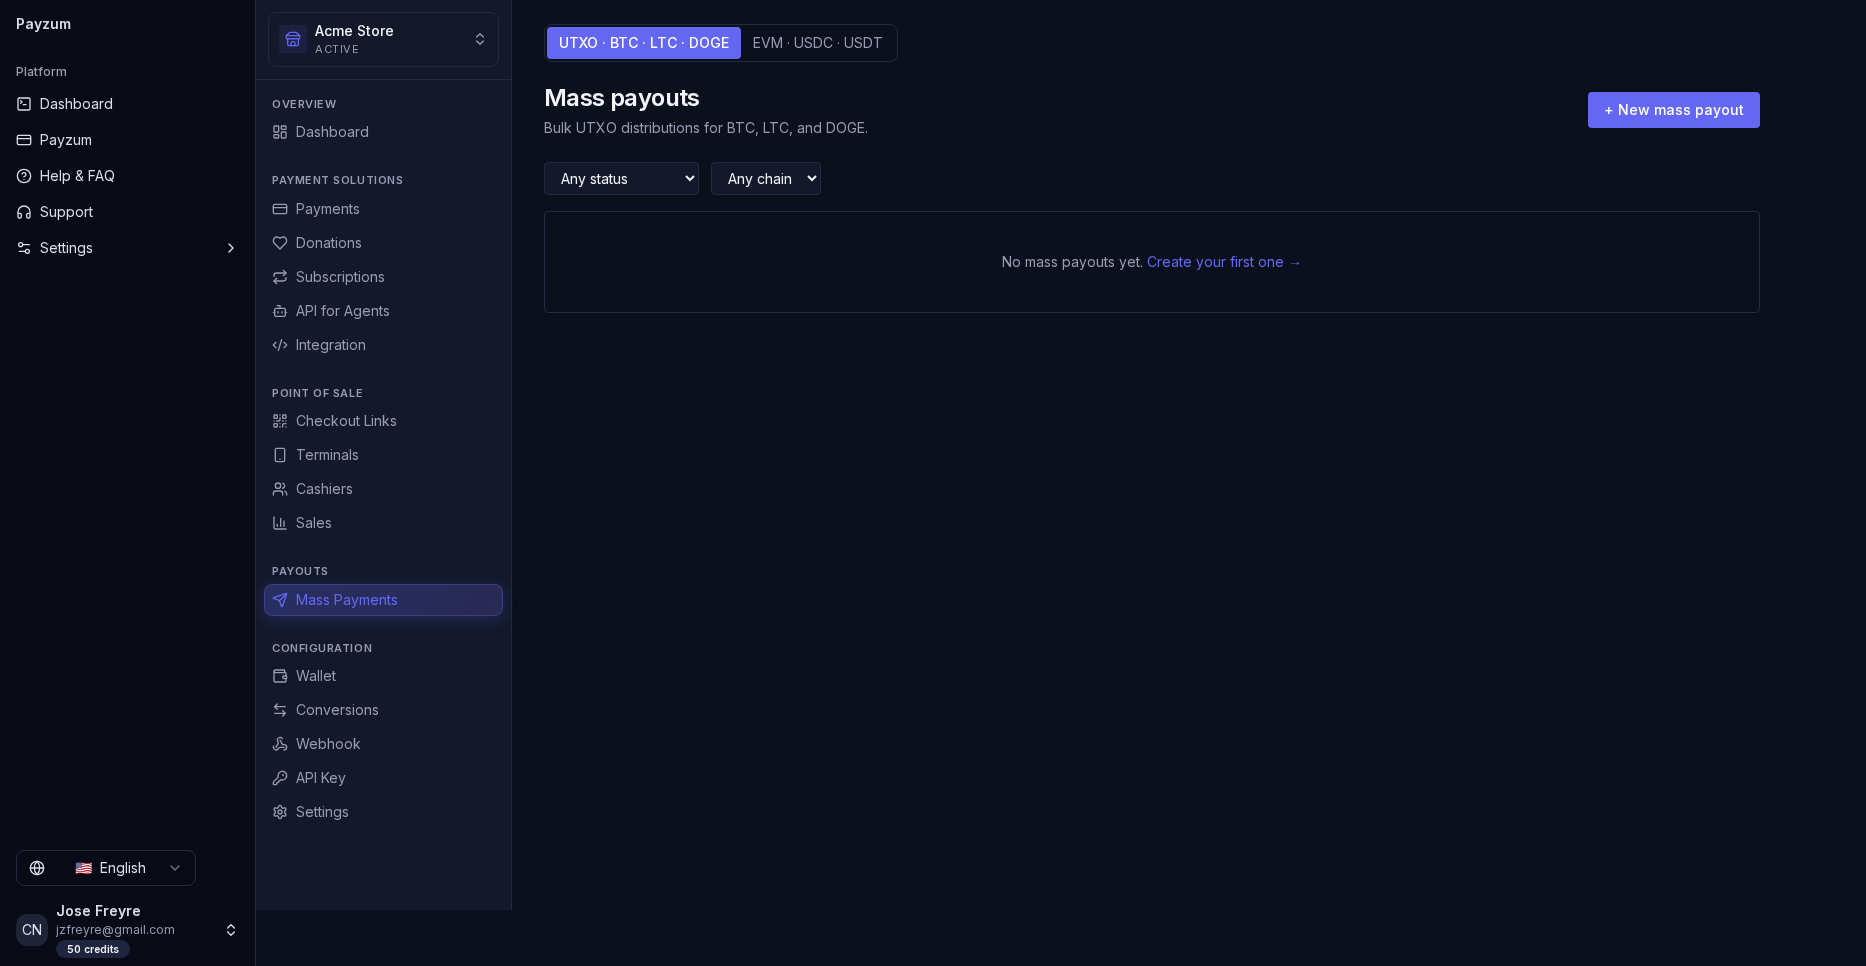Screen dimensions: 1866x966
Task: Open Help & FAQ page
Action: pos(127,176)
